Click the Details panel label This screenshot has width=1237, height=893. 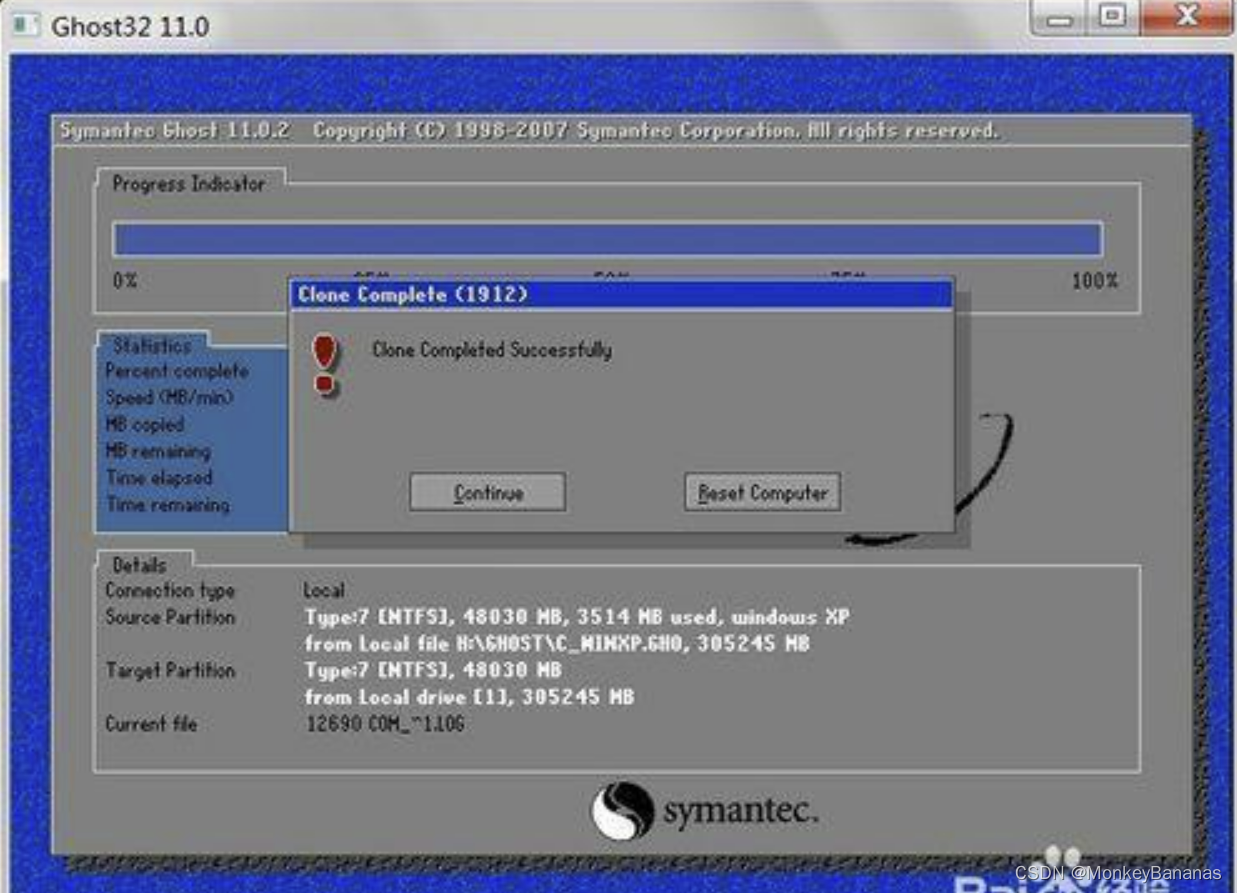[139, 565]
